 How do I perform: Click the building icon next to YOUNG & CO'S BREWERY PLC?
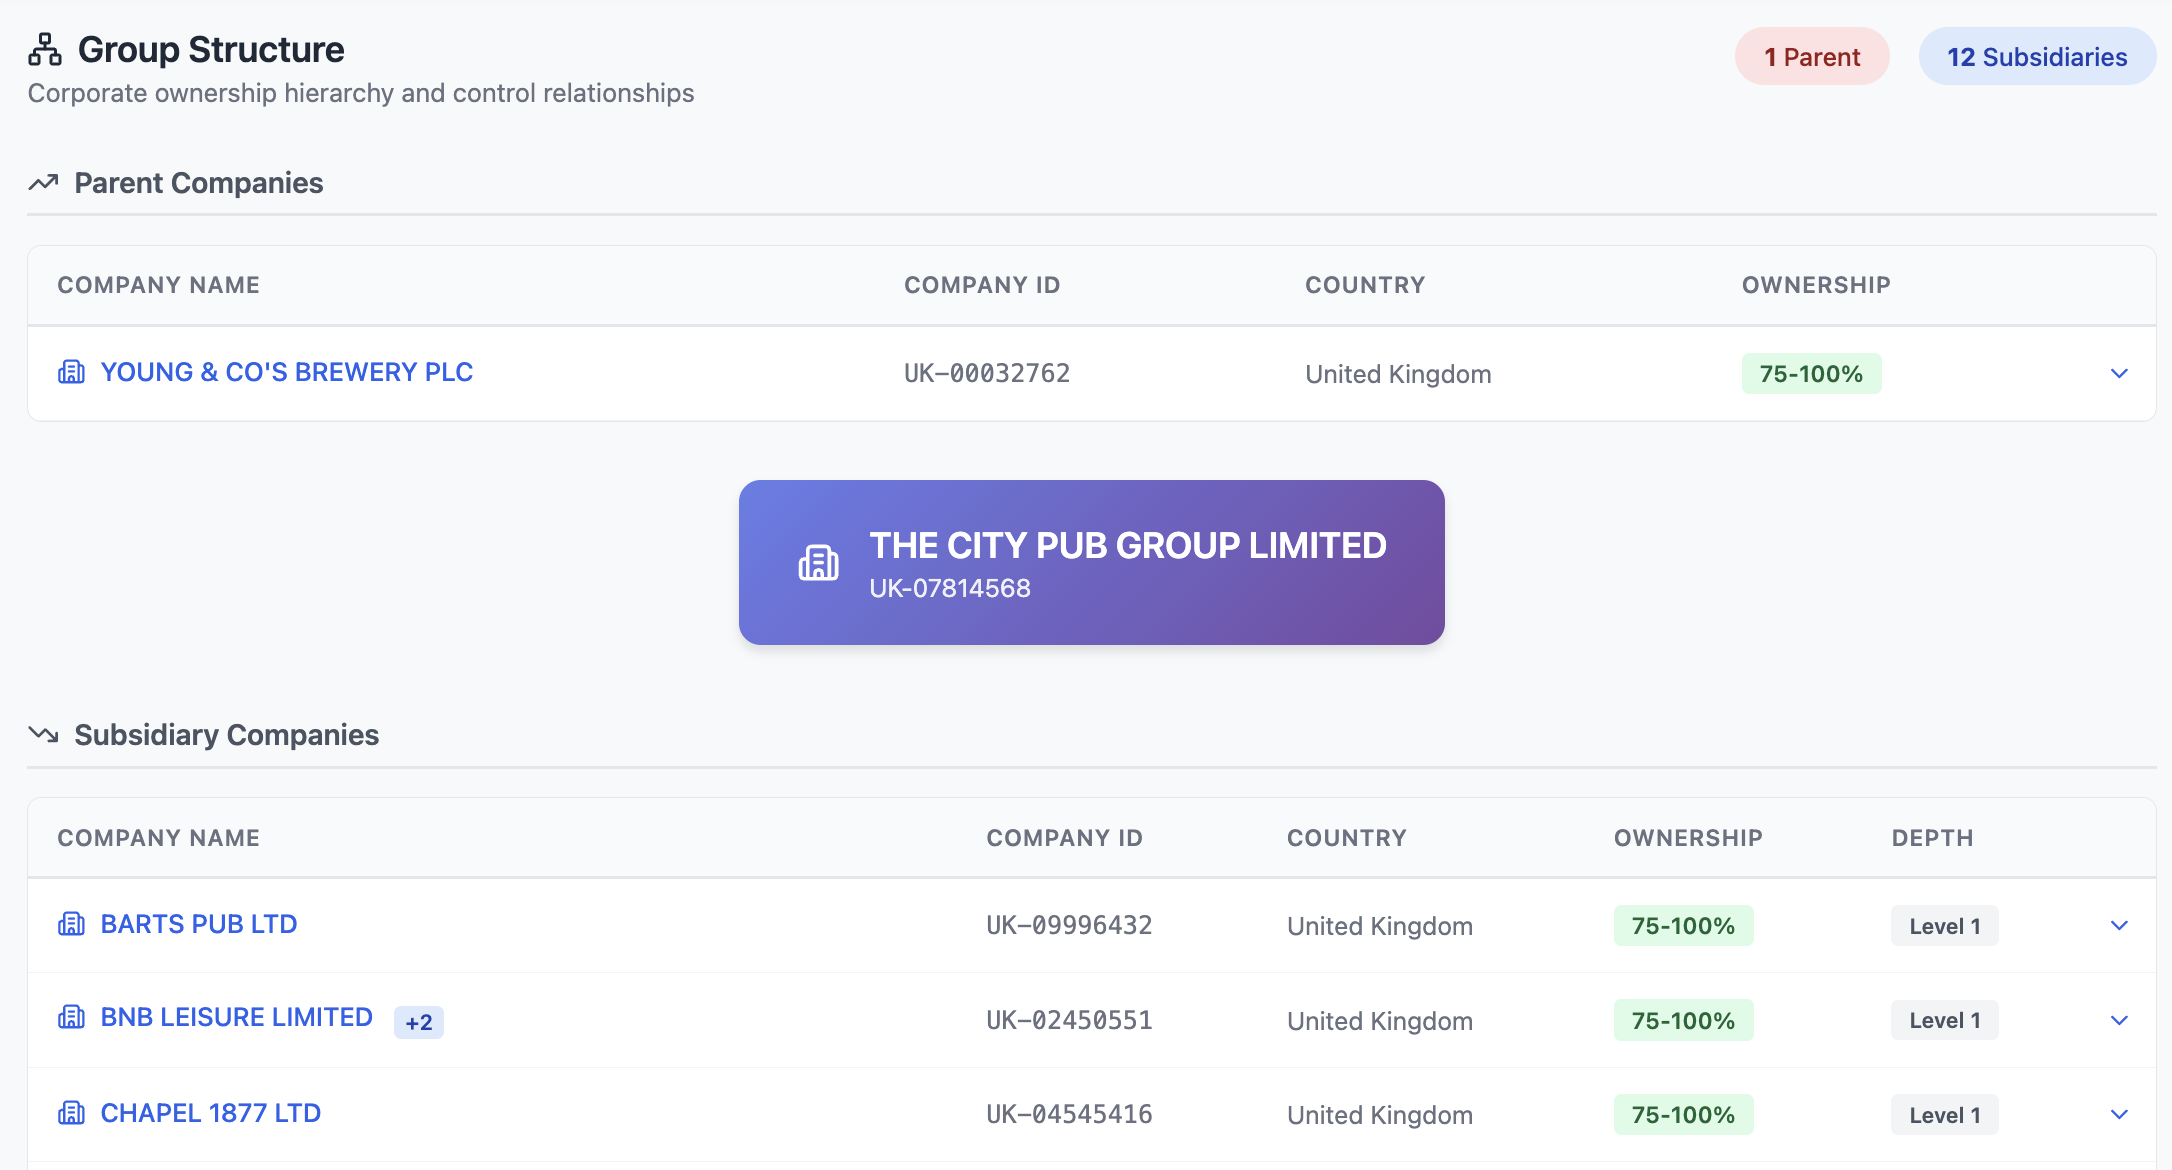pyautogui.click(x=71, y=371)
